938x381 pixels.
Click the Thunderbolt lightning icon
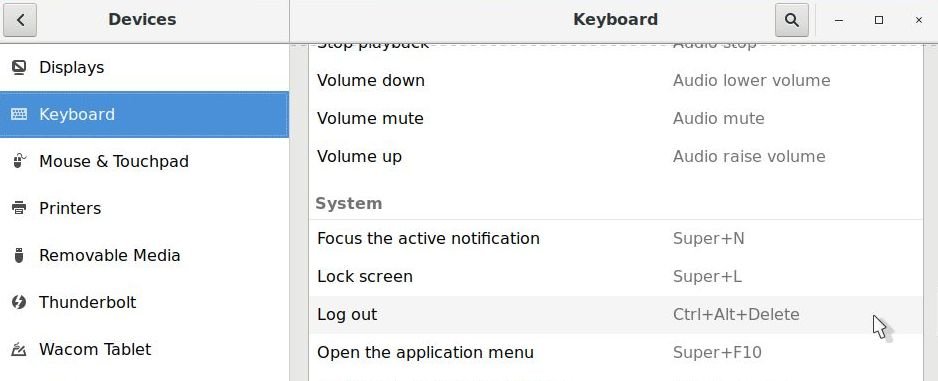(19, 302)
